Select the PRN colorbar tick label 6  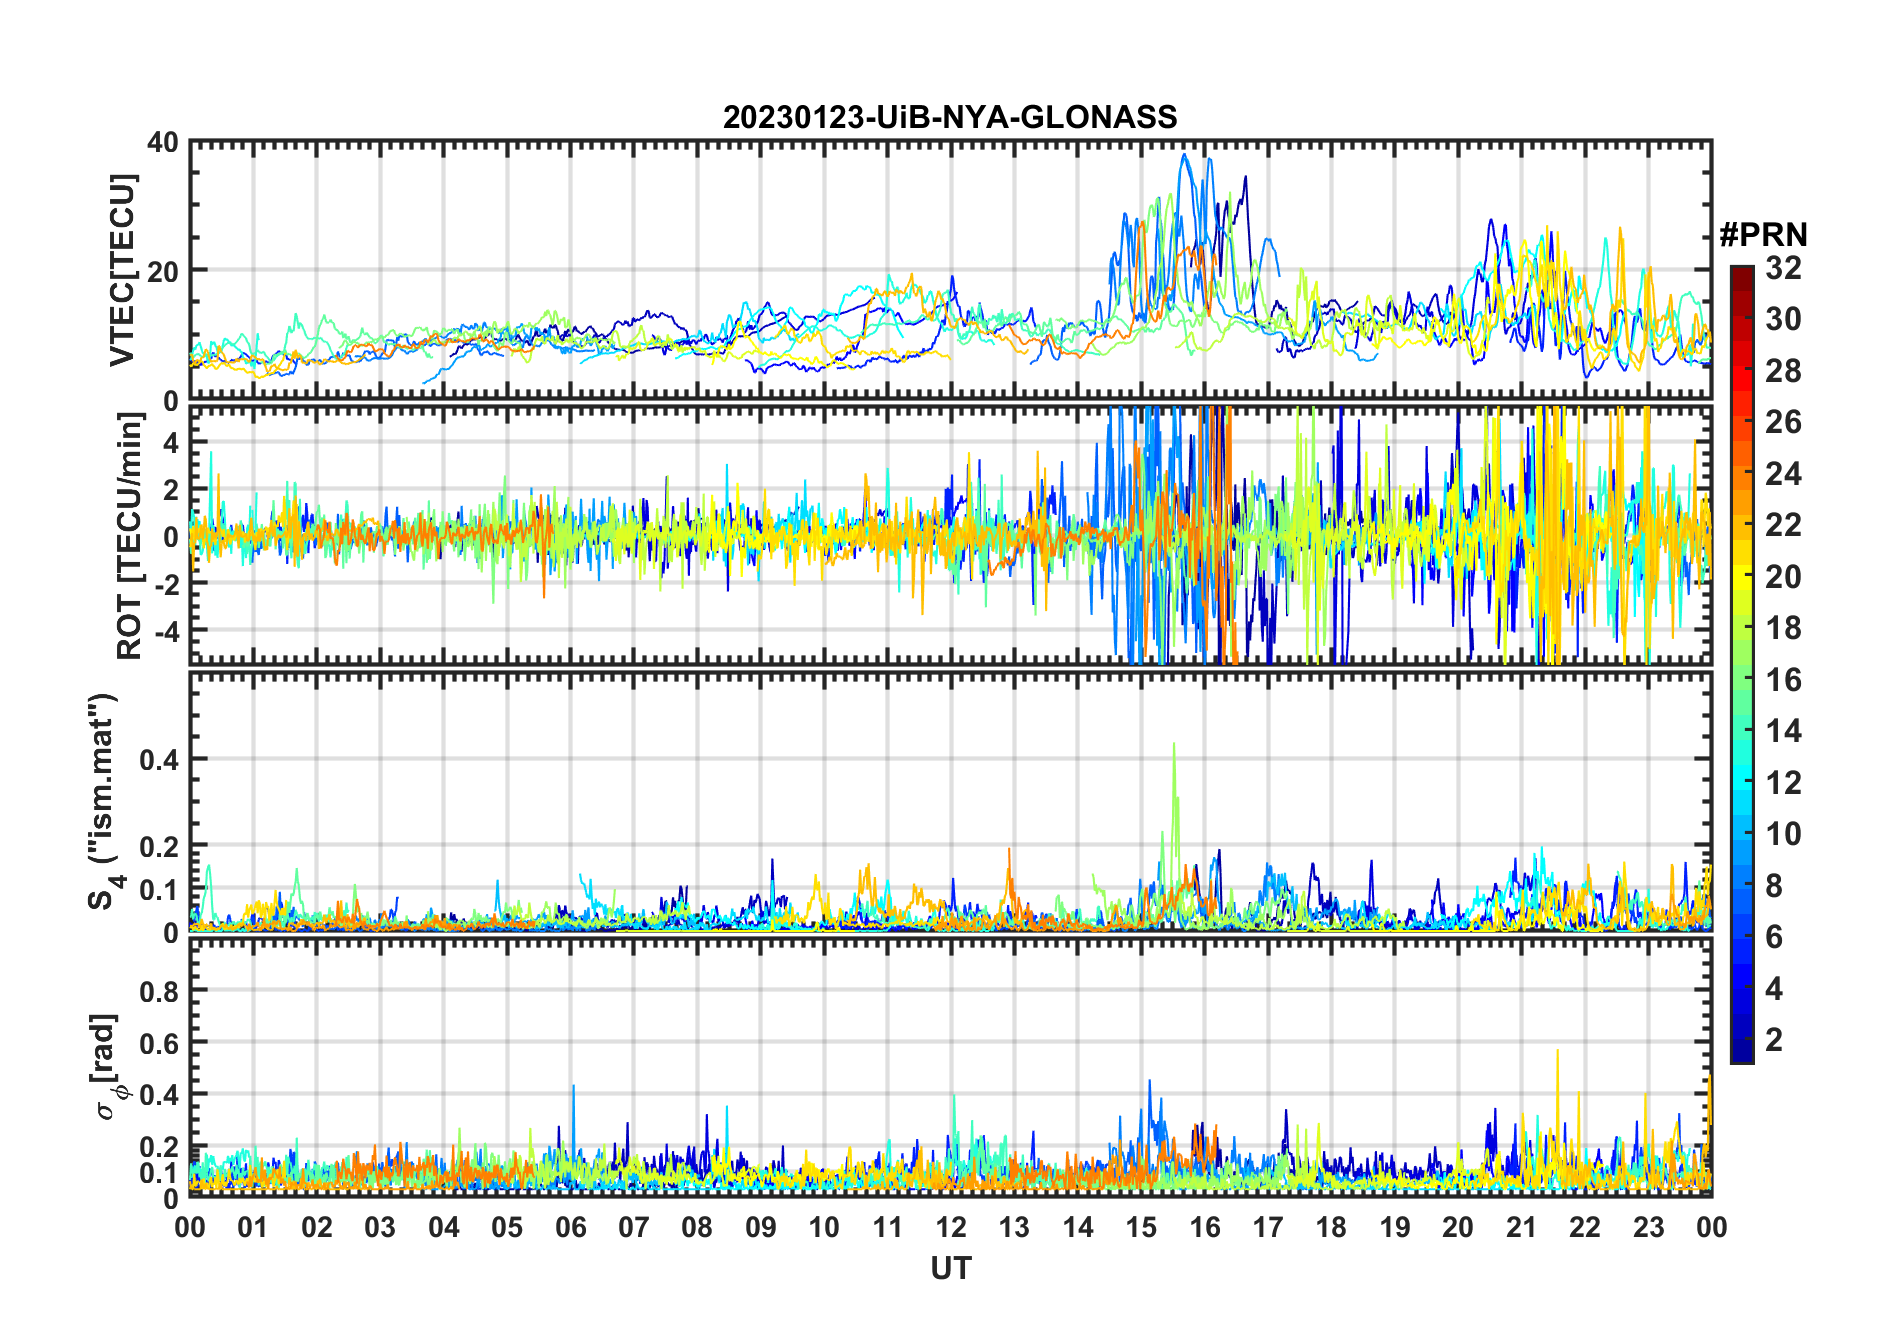(1775, 937)
